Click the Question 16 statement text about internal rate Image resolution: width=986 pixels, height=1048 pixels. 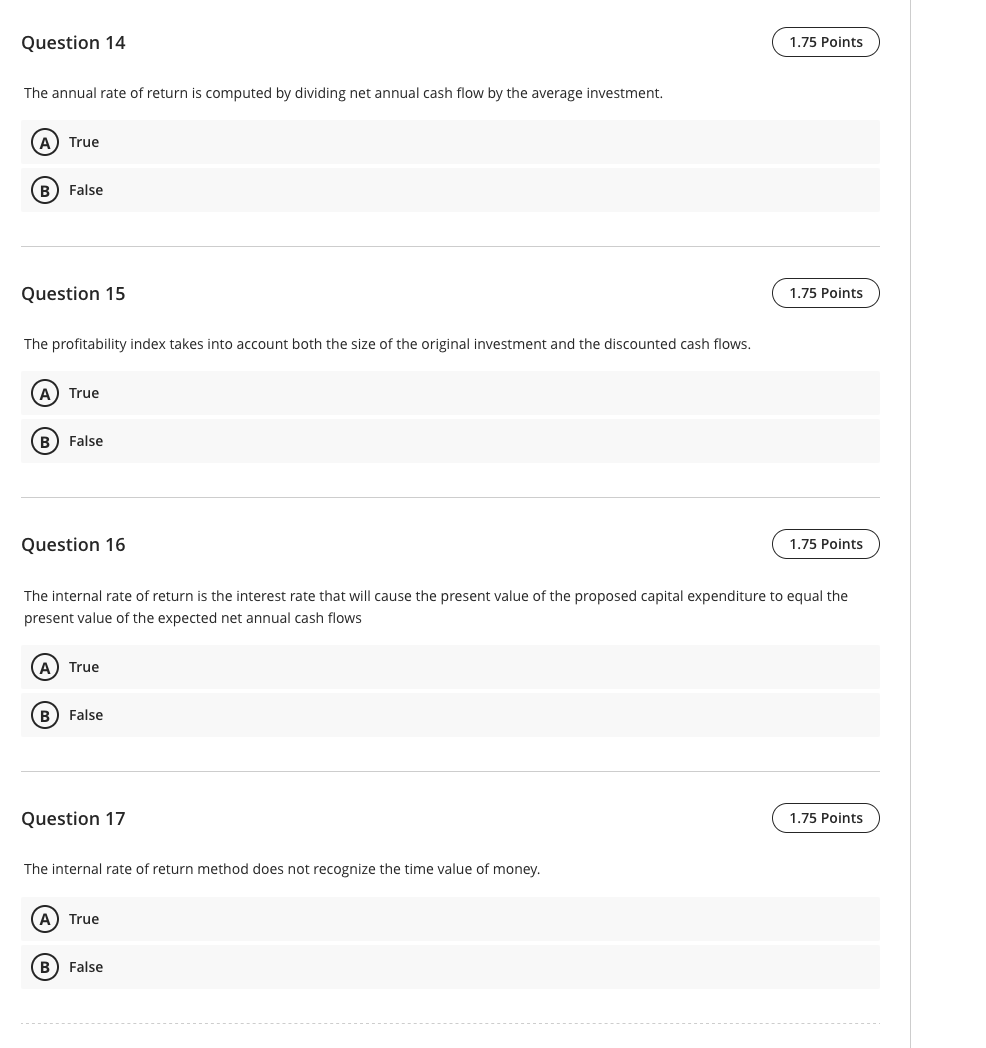coord(436,607)
